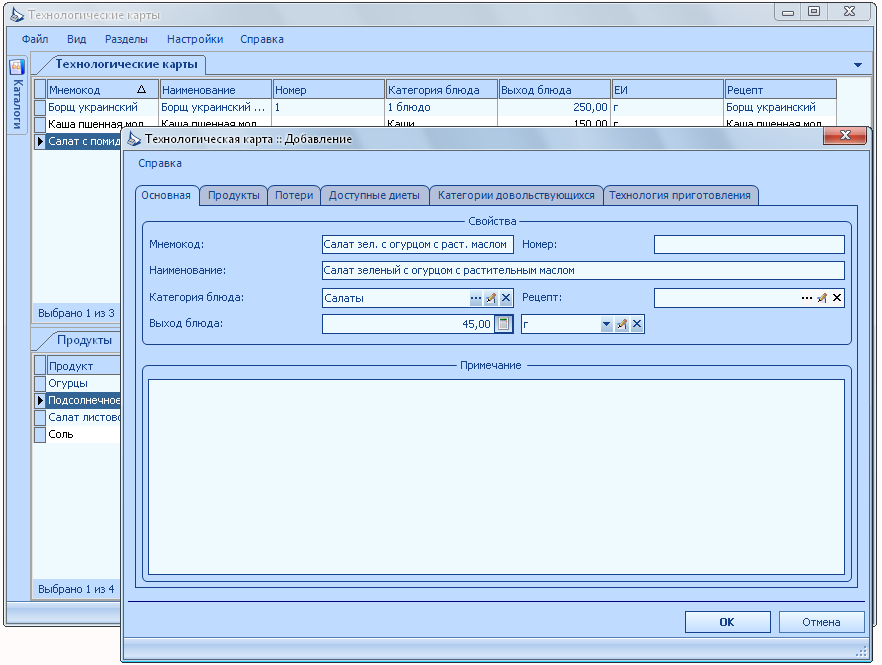This screenshot has height=665, width=882.
Task: Open tab list dropdown arrow in main window
Action: 858,65
